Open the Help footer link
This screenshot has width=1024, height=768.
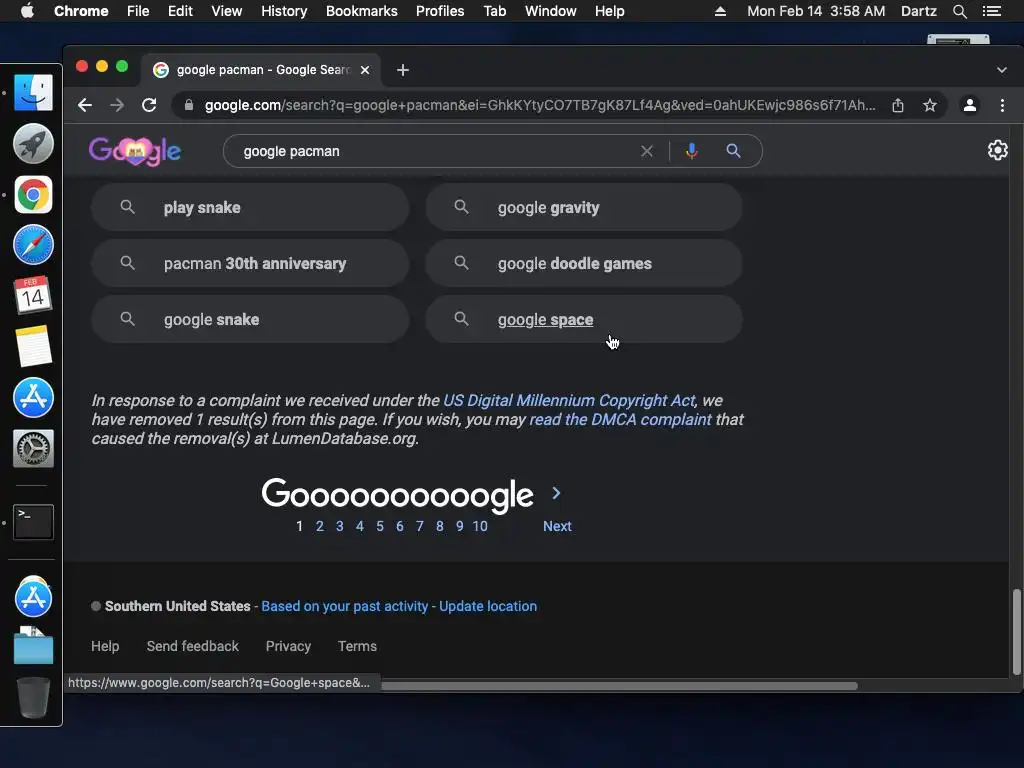105,646
